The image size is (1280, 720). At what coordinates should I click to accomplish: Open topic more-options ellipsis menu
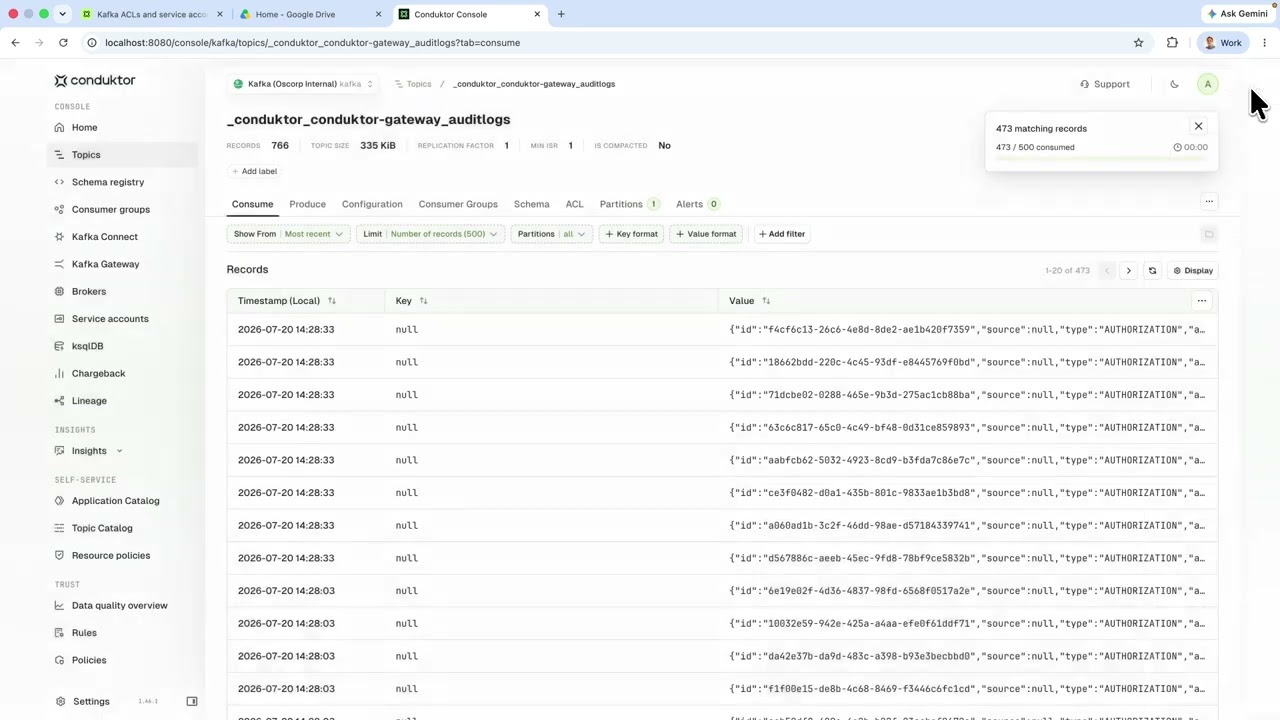point(1209,202)
